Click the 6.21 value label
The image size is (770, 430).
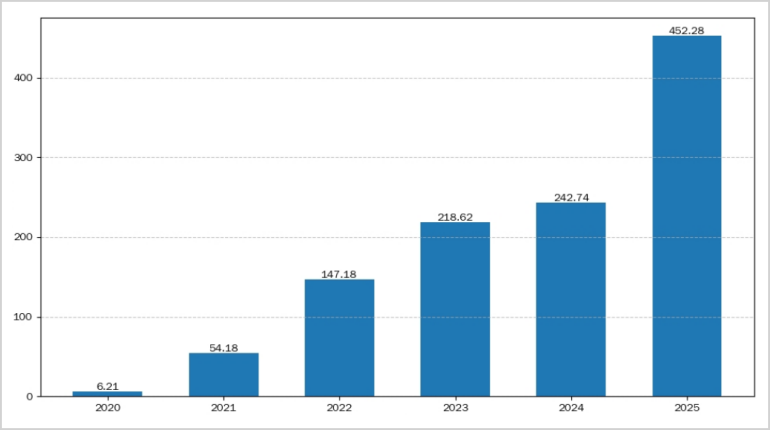pyautogui.click(x=107, y=386)
